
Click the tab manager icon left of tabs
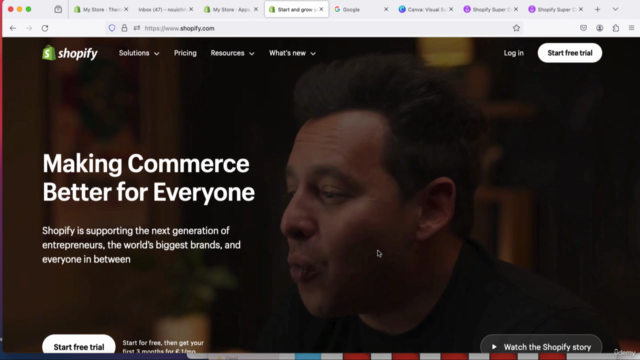pyautogui.click(x=58, y=9)
